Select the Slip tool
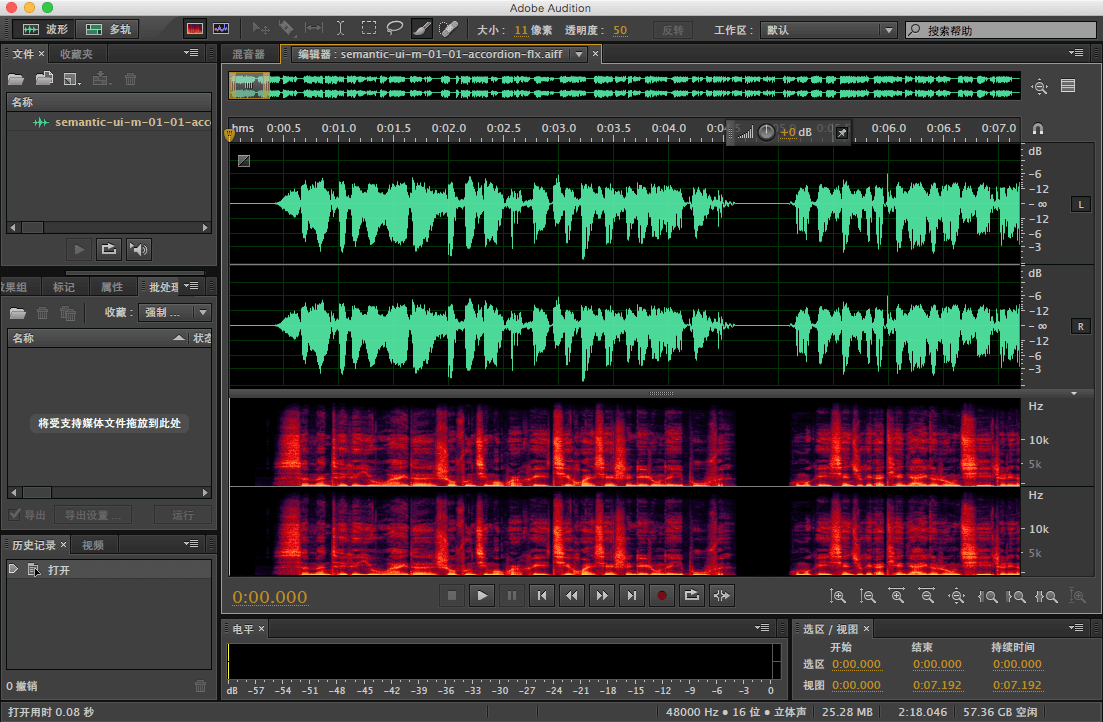The image size is (1103, 722). point(313,29)
